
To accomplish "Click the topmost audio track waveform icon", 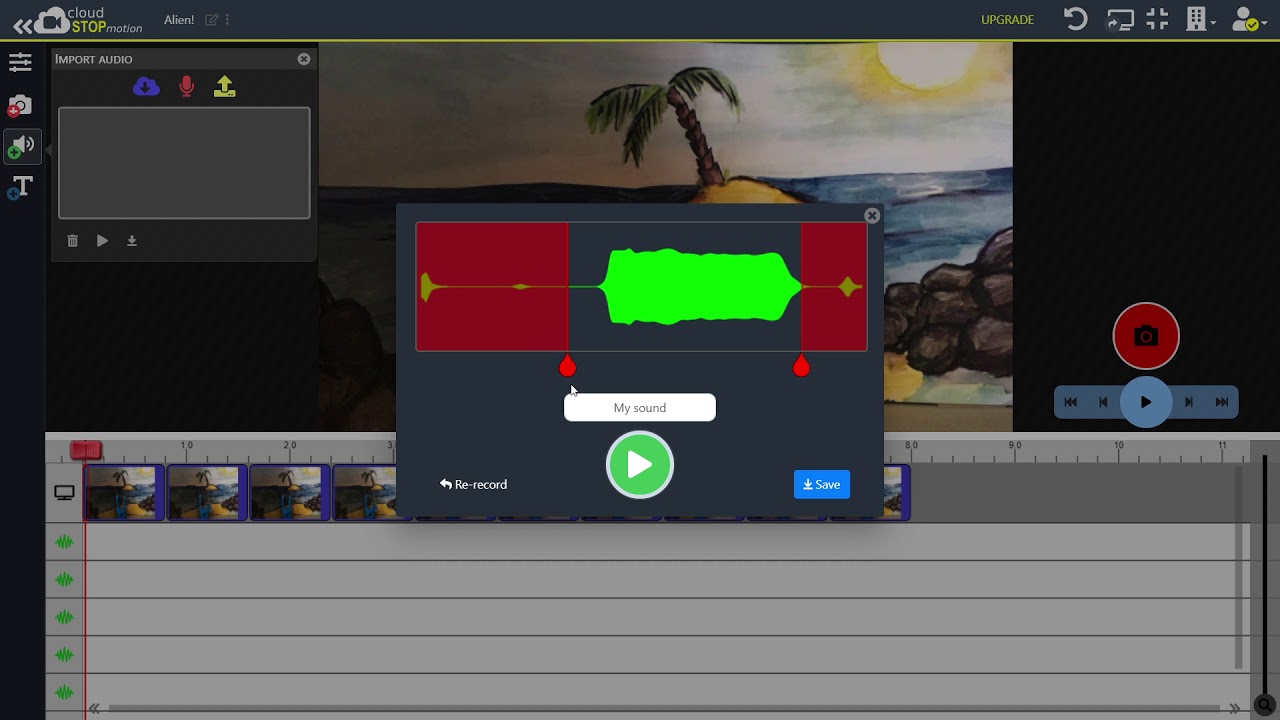I will pyautogui.click(x=65, y=542).
